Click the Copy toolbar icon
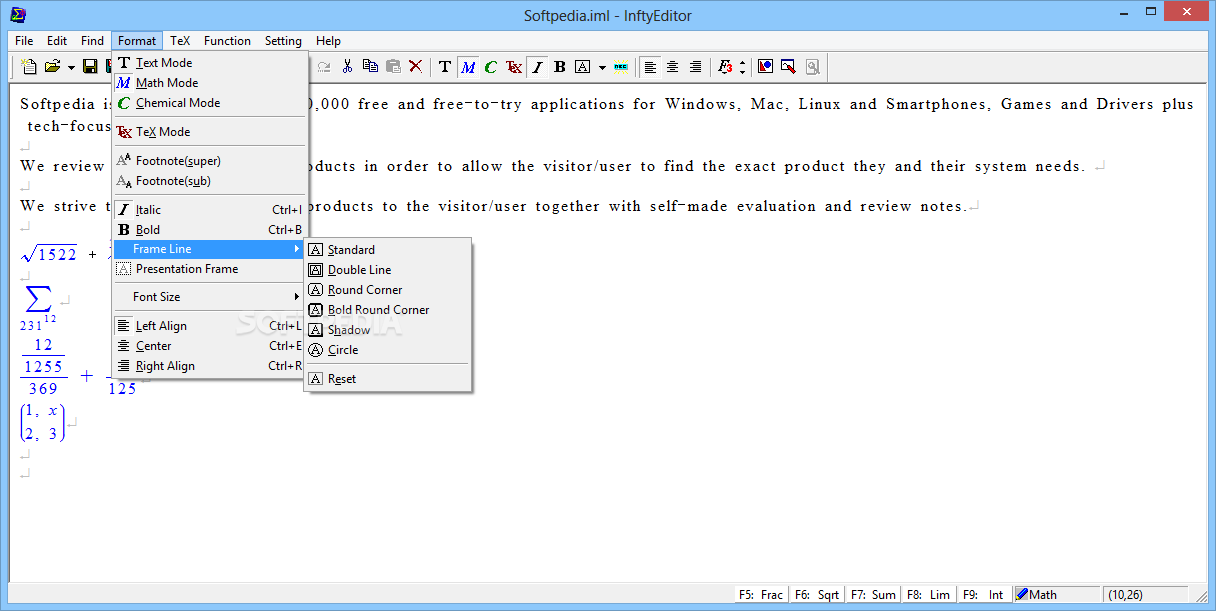 [370, 67]
